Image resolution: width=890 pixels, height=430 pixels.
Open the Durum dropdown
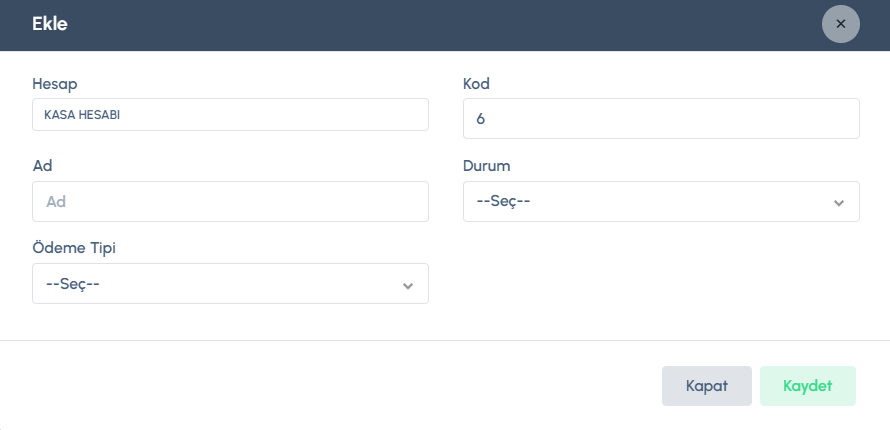click(661, 201)
